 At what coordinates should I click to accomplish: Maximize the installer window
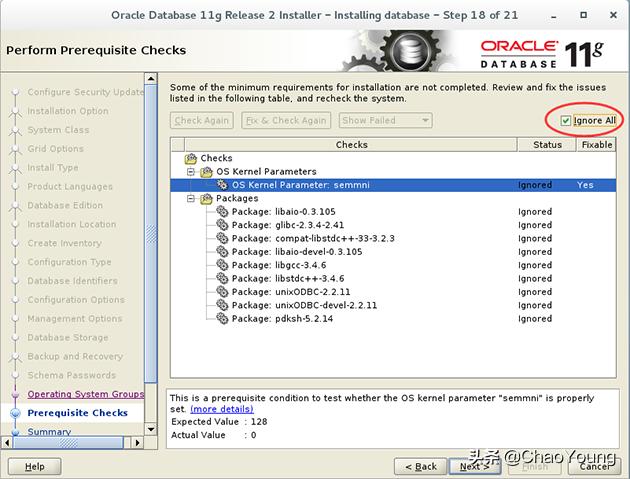[x=583, y=15]
